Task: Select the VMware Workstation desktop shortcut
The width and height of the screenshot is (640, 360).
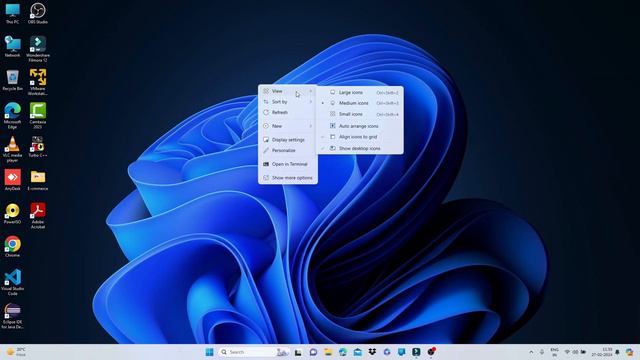Action: [38, 82]
